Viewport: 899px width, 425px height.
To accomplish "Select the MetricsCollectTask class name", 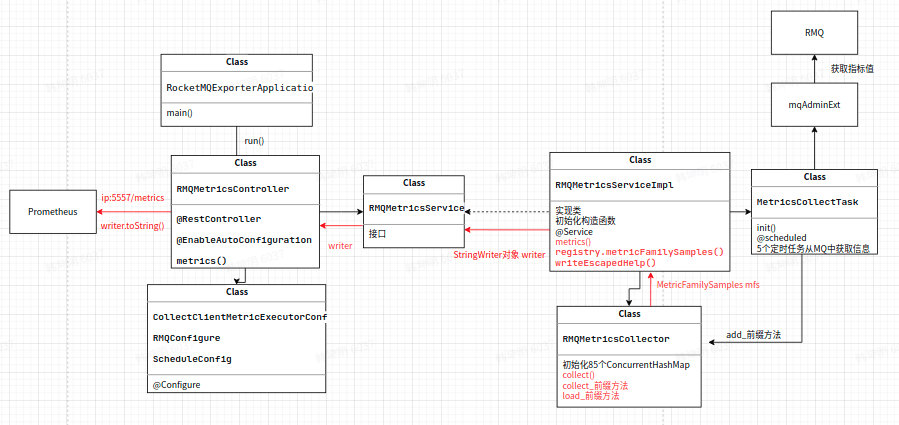I will 805,202.
